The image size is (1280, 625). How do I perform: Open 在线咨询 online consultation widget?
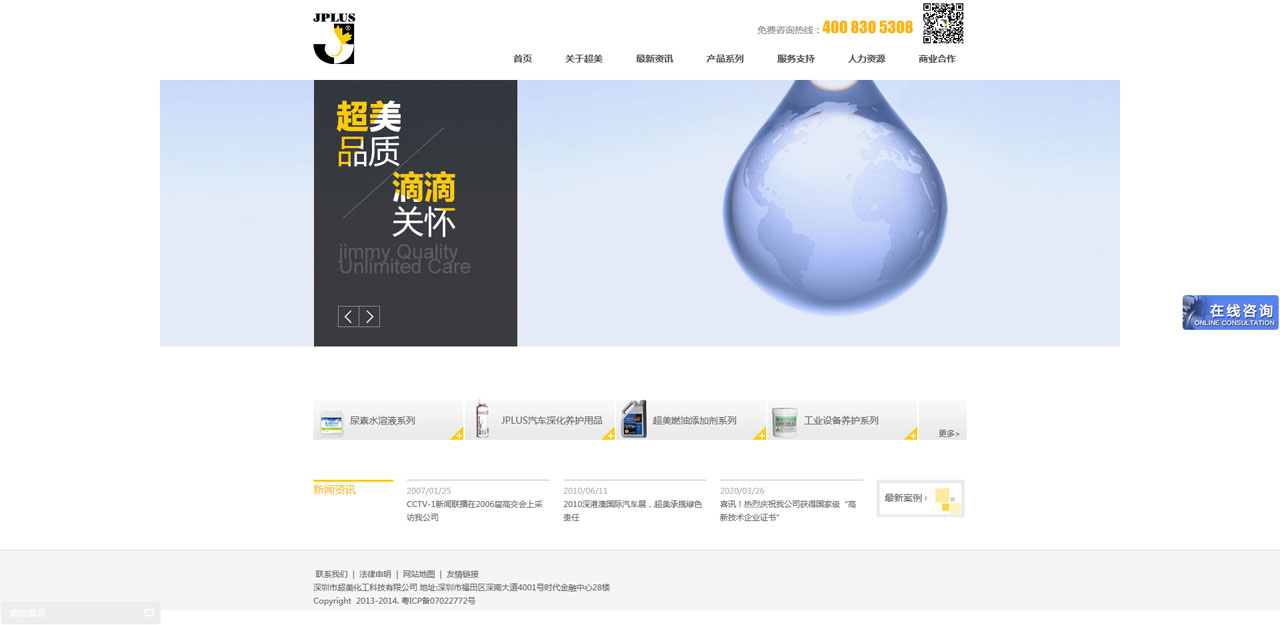point(1231,312)
